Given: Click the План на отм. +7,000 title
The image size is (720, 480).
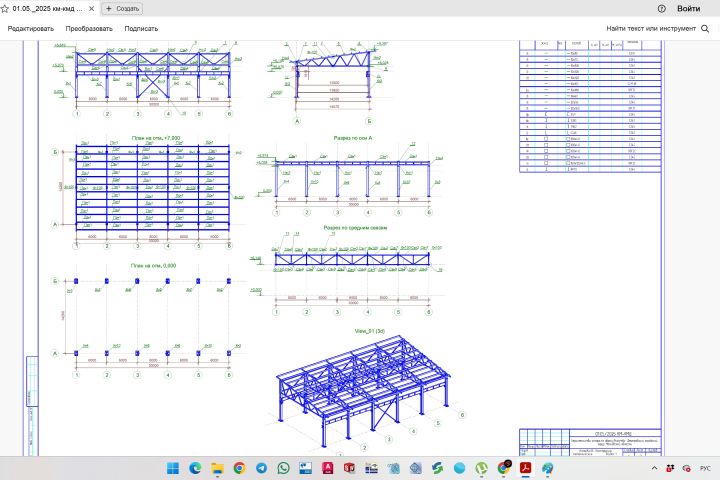Looking at the screenshot, I should (x=156, y=138).
